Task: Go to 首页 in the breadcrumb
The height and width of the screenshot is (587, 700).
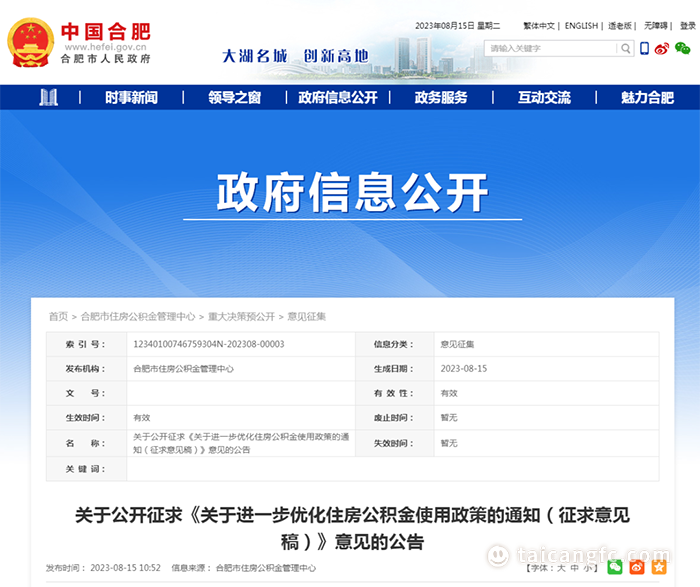Action: pyautogui.click(x=58, y=316)
